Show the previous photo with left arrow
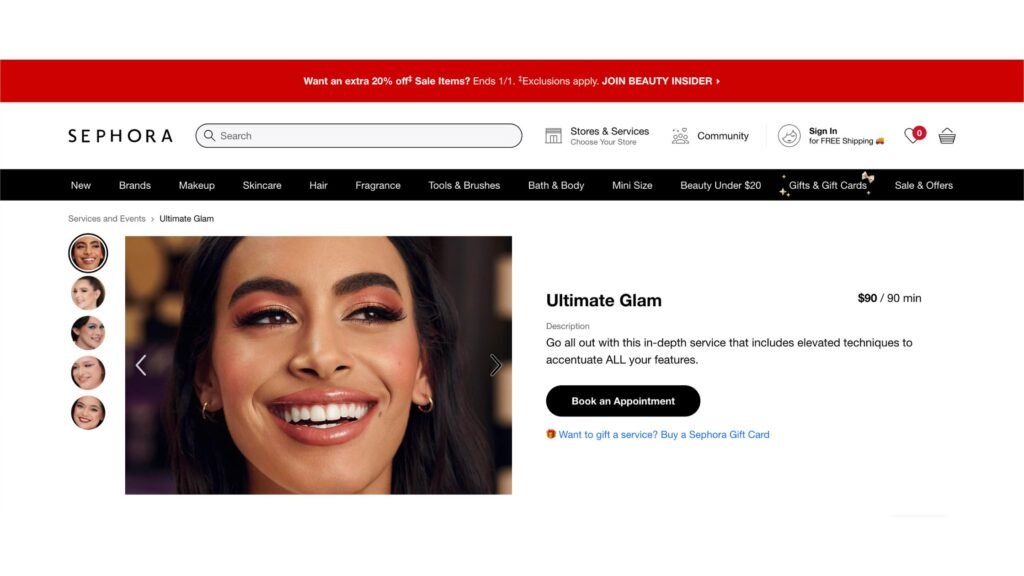This screenshot has width=1024, height=576. (140, 365)
